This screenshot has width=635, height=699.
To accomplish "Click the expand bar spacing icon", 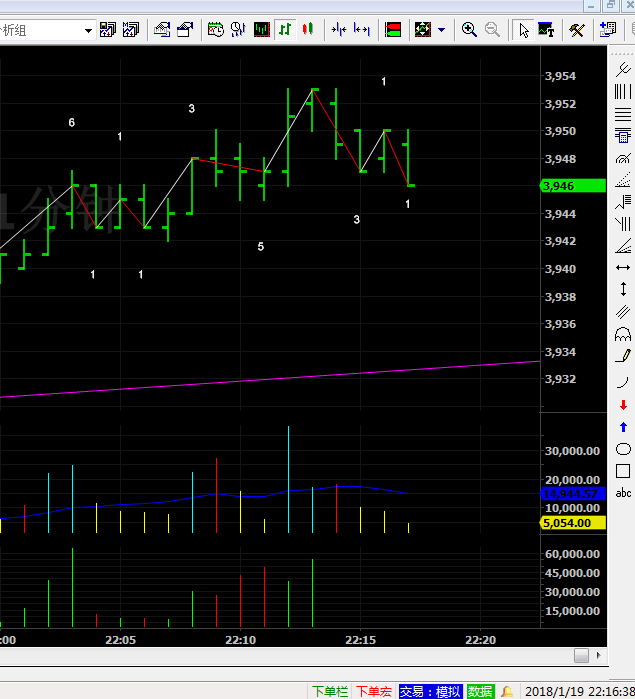I will (362, 30).
